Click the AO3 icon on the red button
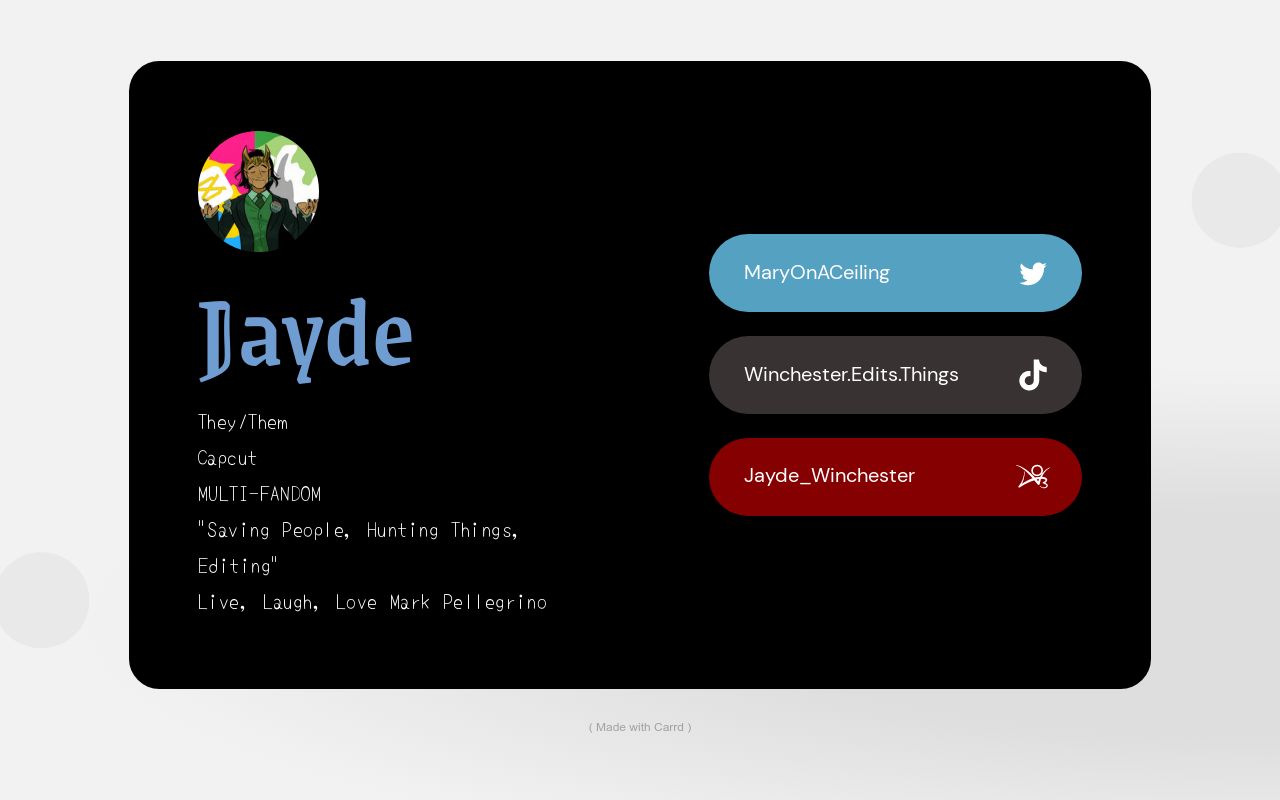The height and width of the screenshot is (800, 1280). pyautogui.click(x=1034, y=477)
